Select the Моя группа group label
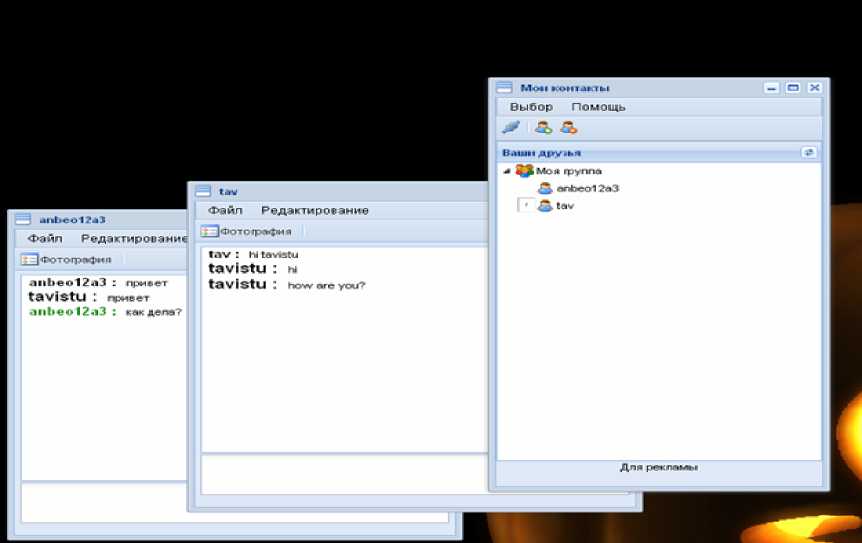 569,171
